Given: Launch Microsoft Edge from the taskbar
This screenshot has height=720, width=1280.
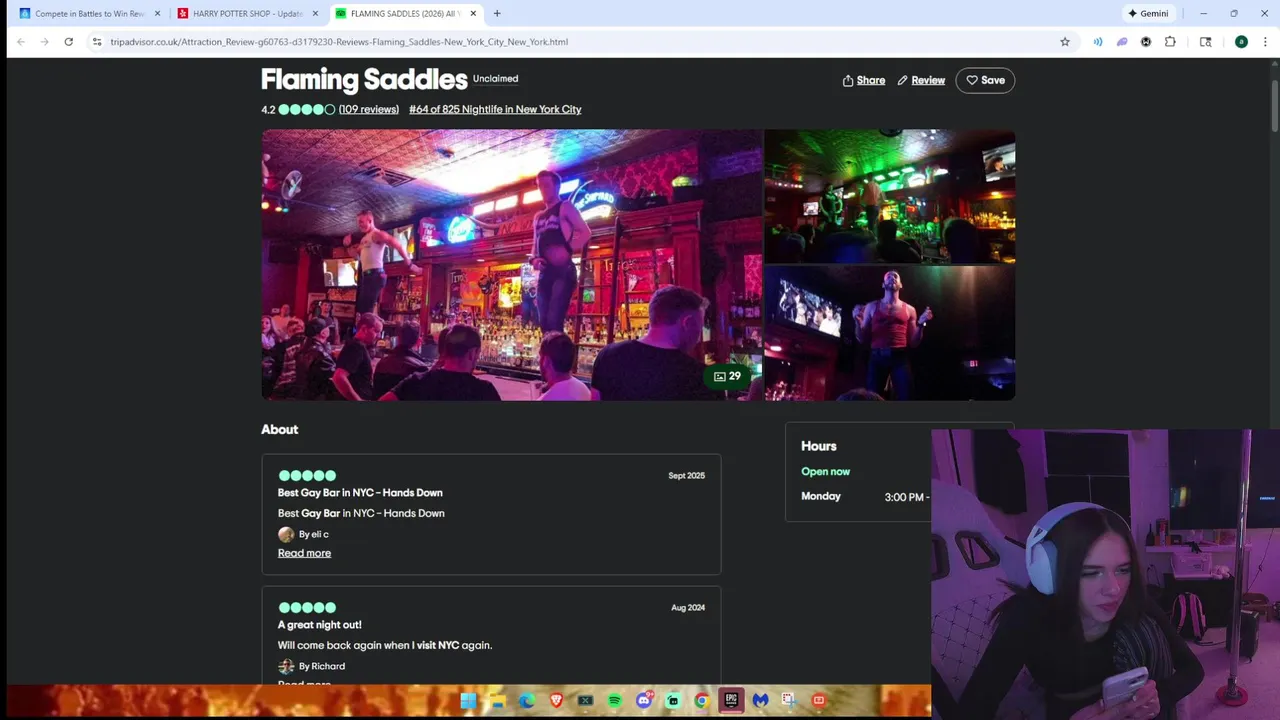Looking at the screenshot, I should click(526, 701).
